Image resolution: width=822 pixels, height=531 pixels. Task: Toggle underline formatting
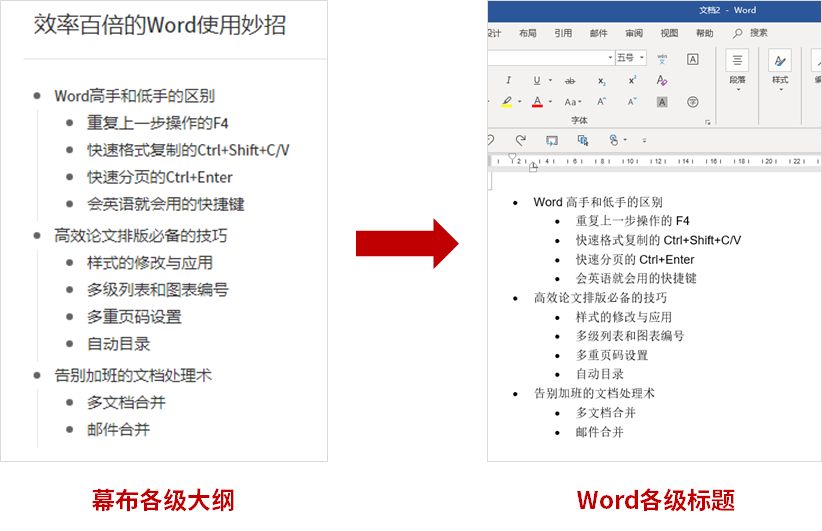click(537, 80)
